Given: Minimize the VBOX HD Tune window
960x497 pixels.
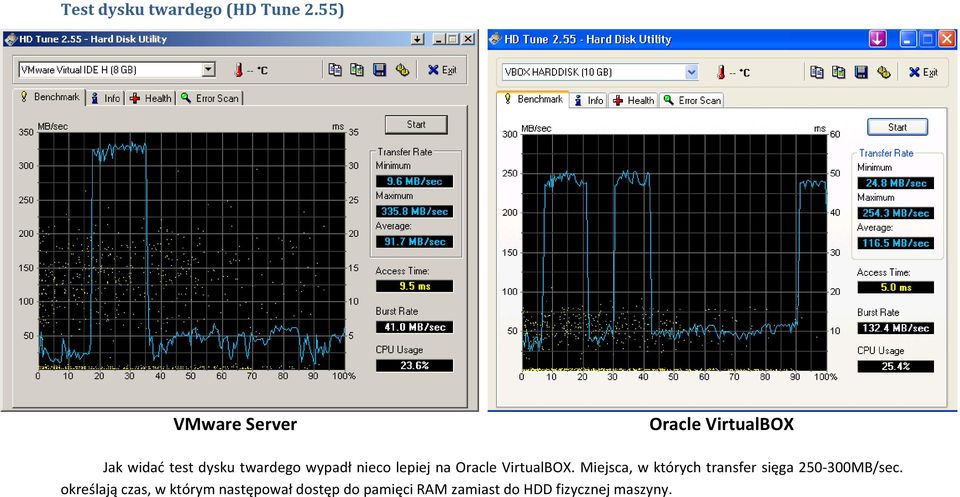Looking at the screenshot, I should 908,39.
